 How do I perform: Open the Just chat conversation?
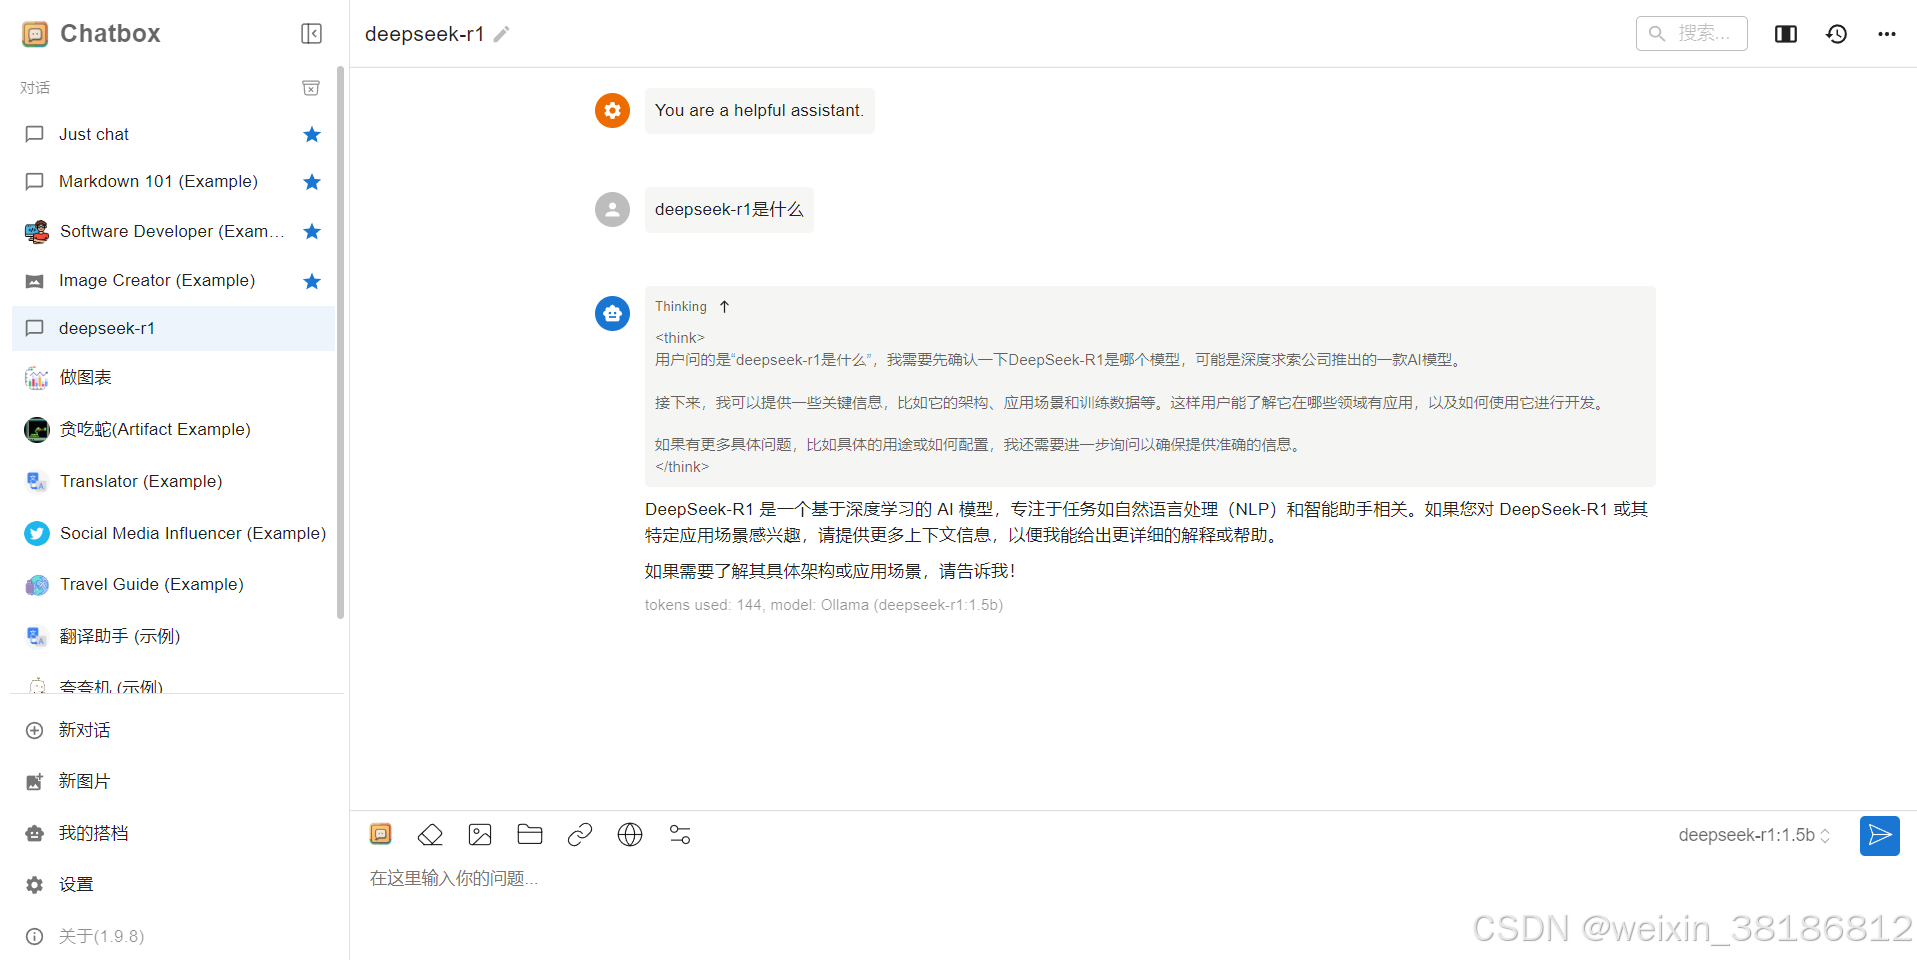click(173, 134)
